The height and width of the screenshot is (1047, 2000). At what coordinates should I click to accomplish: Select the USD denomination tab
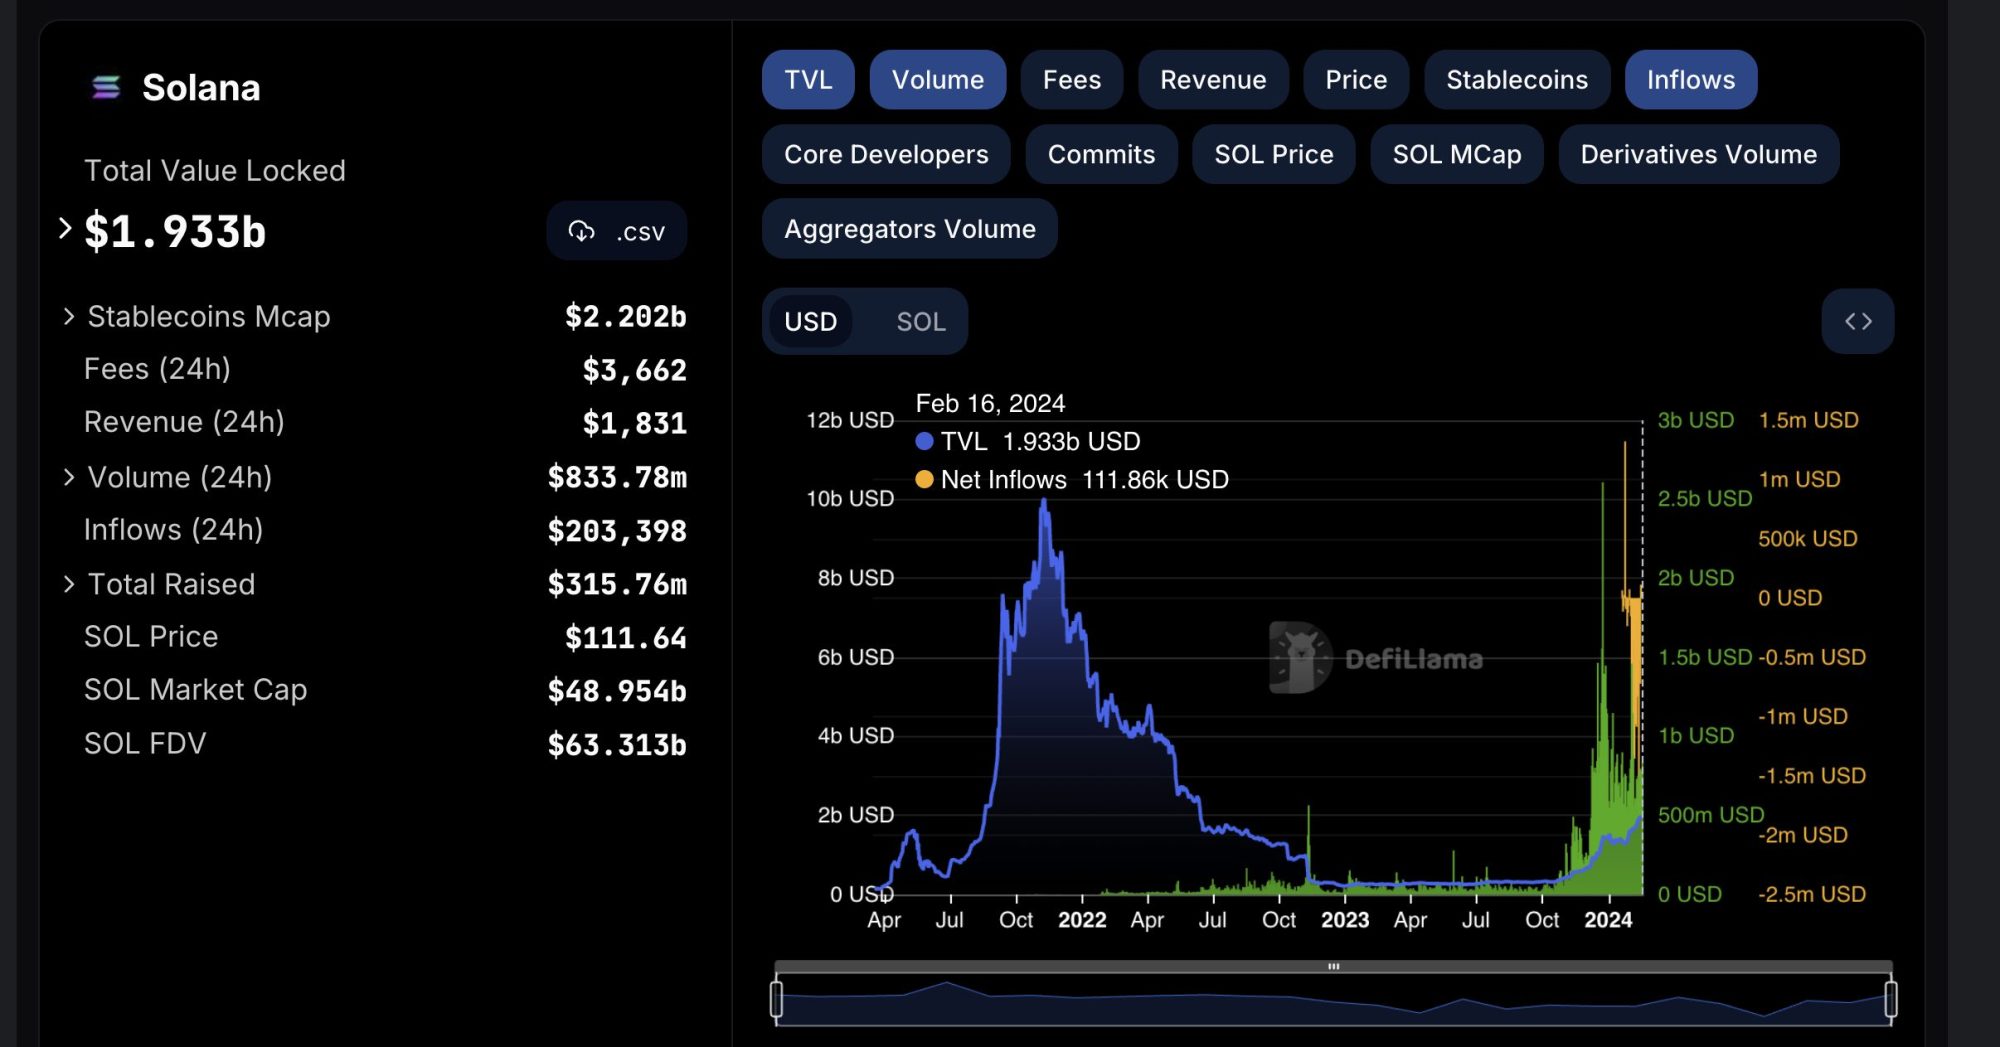810,322
